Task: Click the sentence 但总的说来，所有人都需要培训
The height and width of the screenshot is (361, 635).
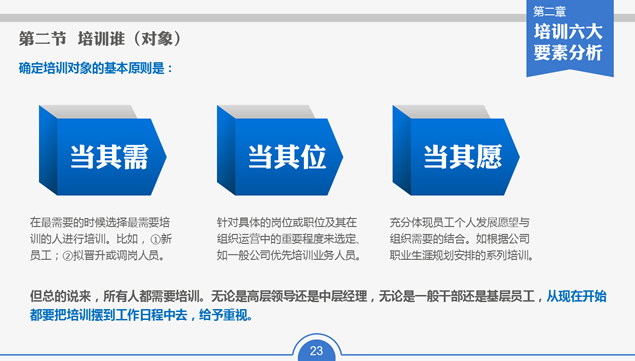Action: 117,296
